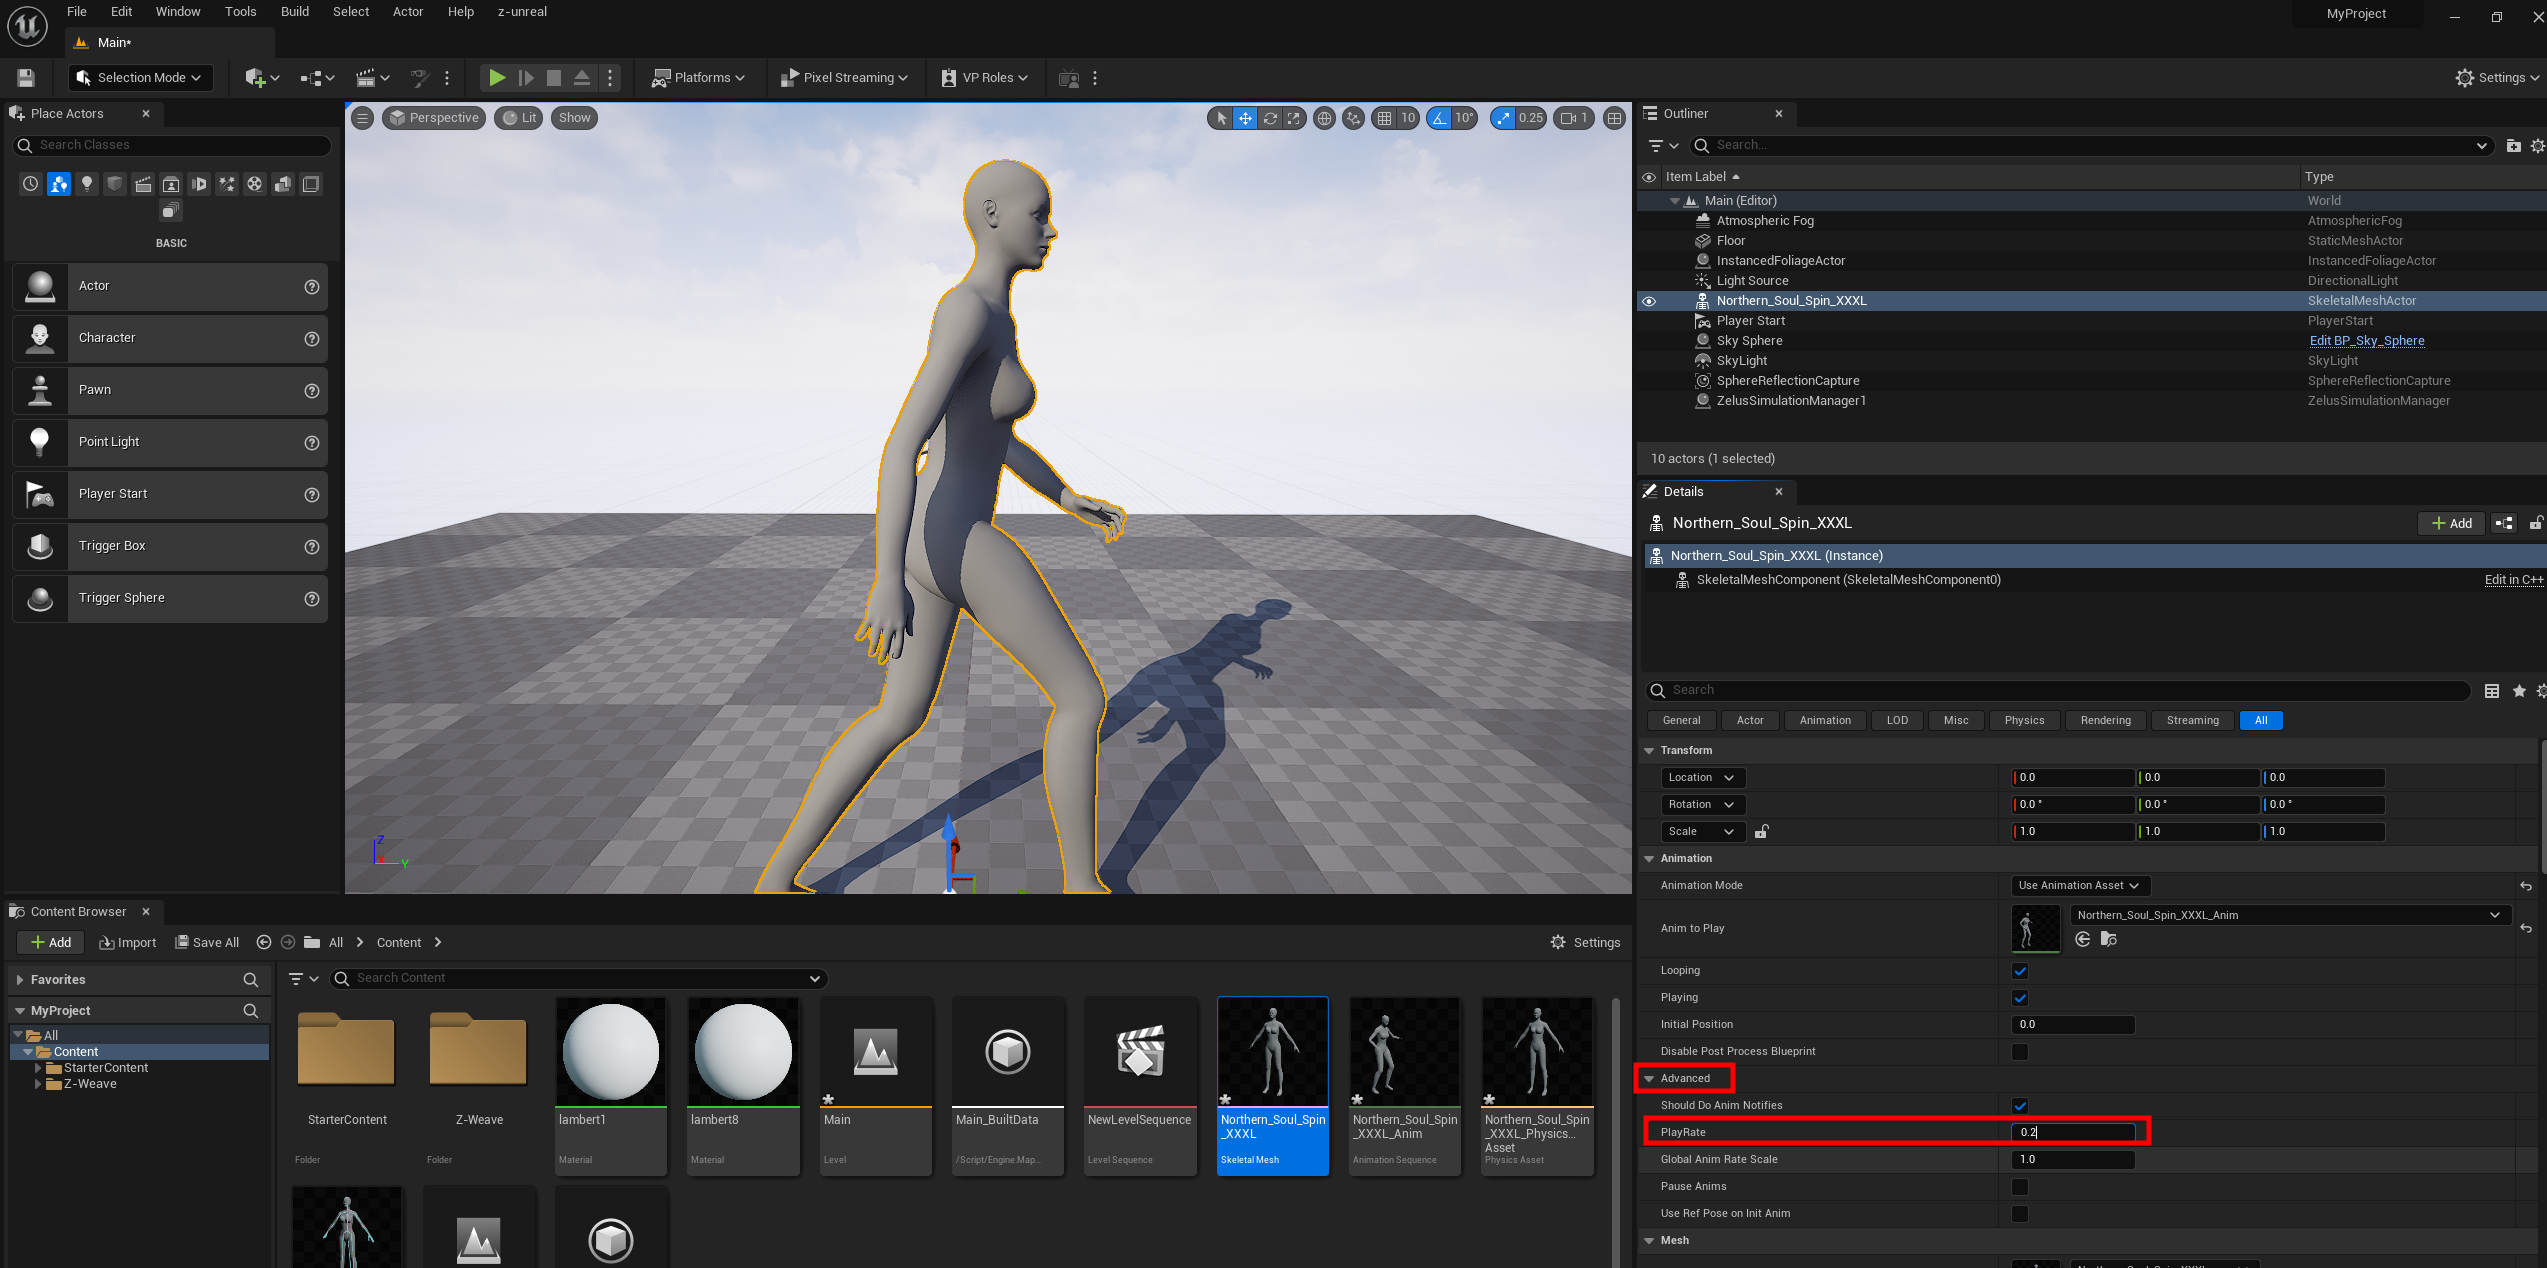
Task: Click the Save current level icon
Action: click(26, 77)
